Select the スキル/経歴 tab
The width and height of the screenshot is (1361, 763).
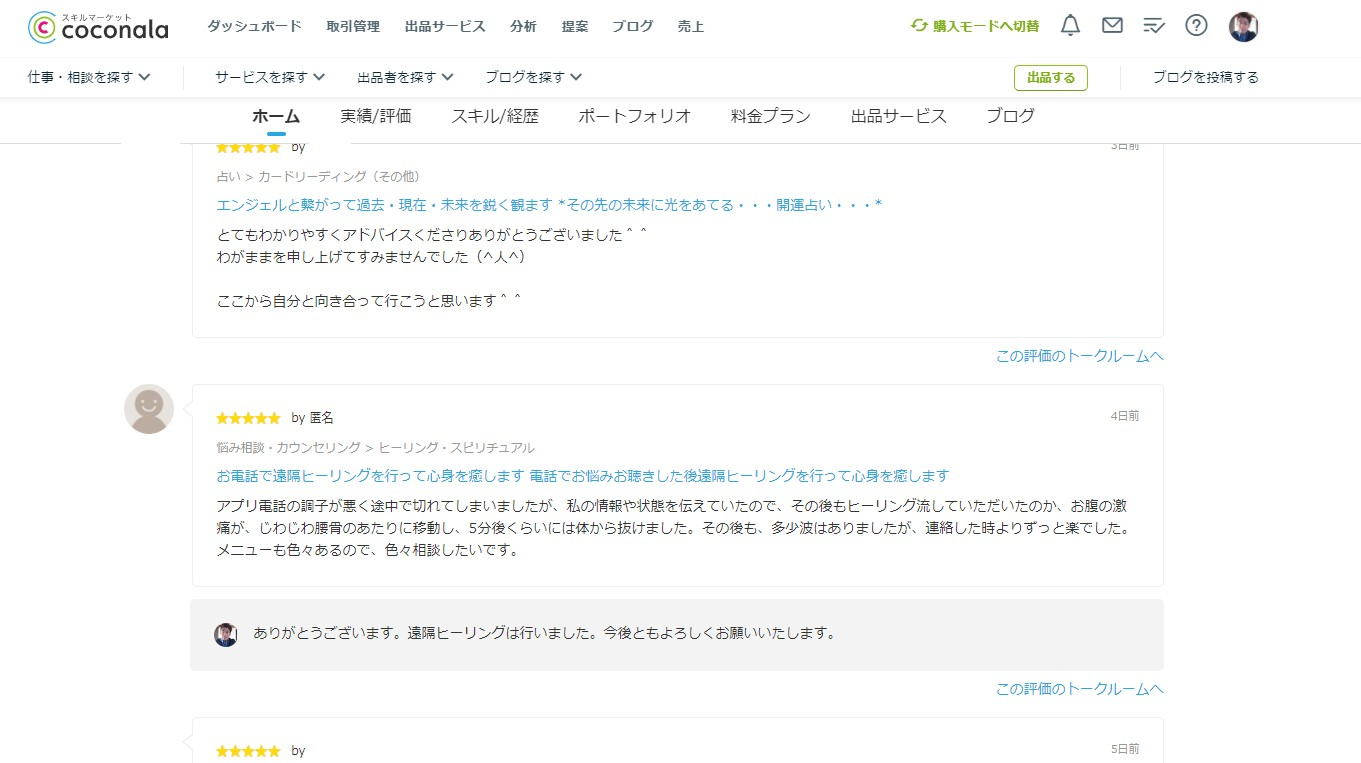(495, 116)
